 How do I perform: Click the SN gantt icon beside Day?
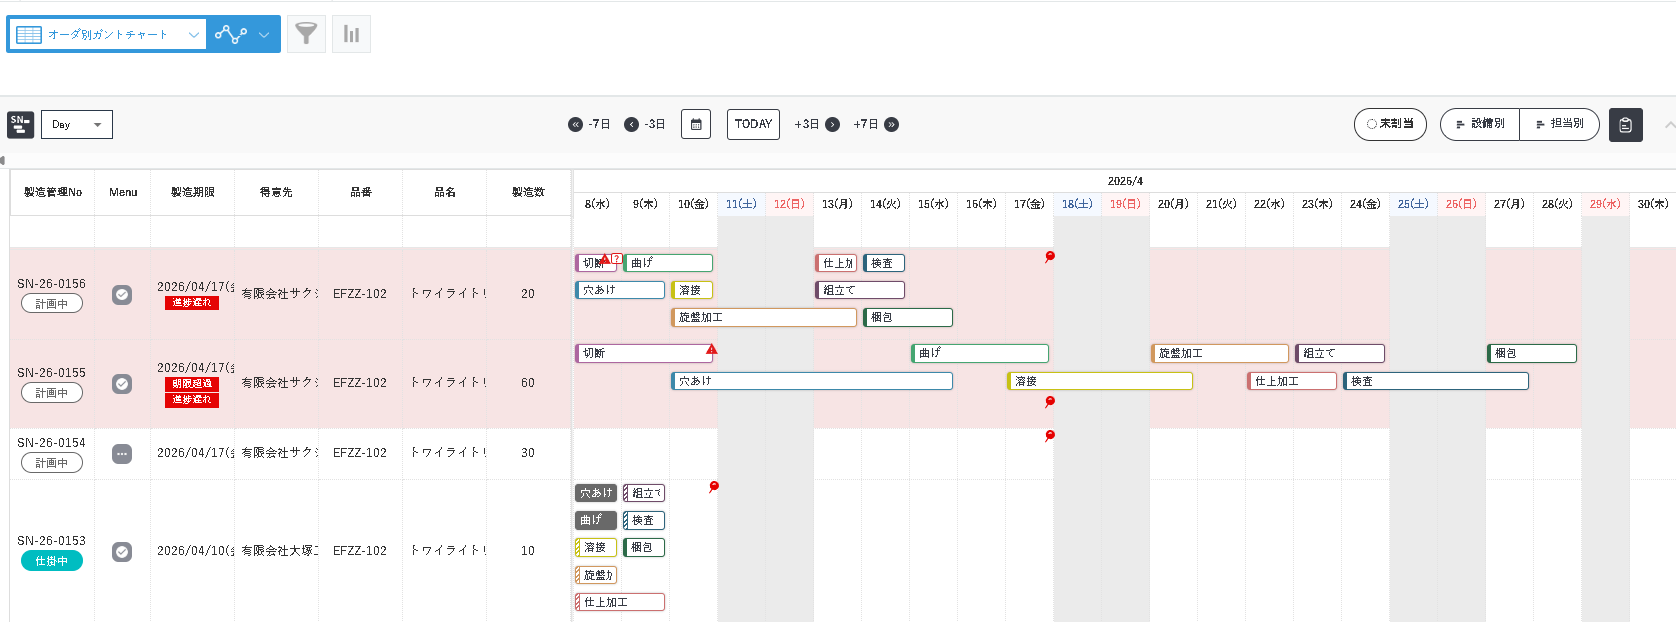pyautogui.click(x=20, y=124)
